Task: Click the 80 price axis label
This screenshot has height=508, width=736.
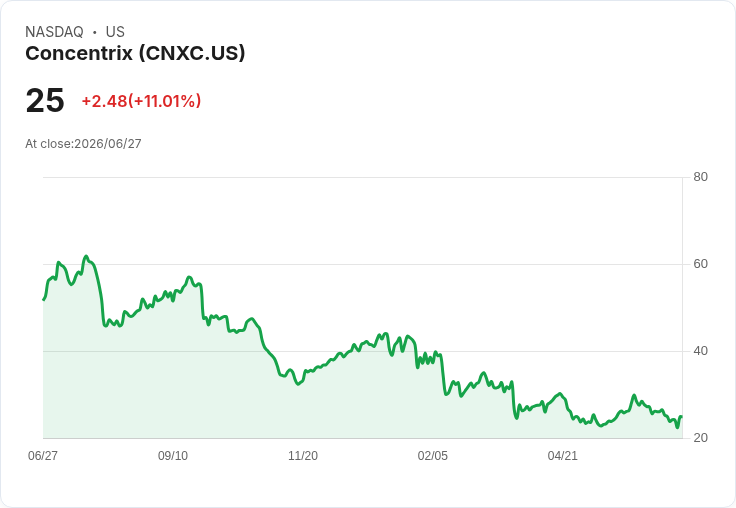Action: pyautogui.click(x=700, y=177)
